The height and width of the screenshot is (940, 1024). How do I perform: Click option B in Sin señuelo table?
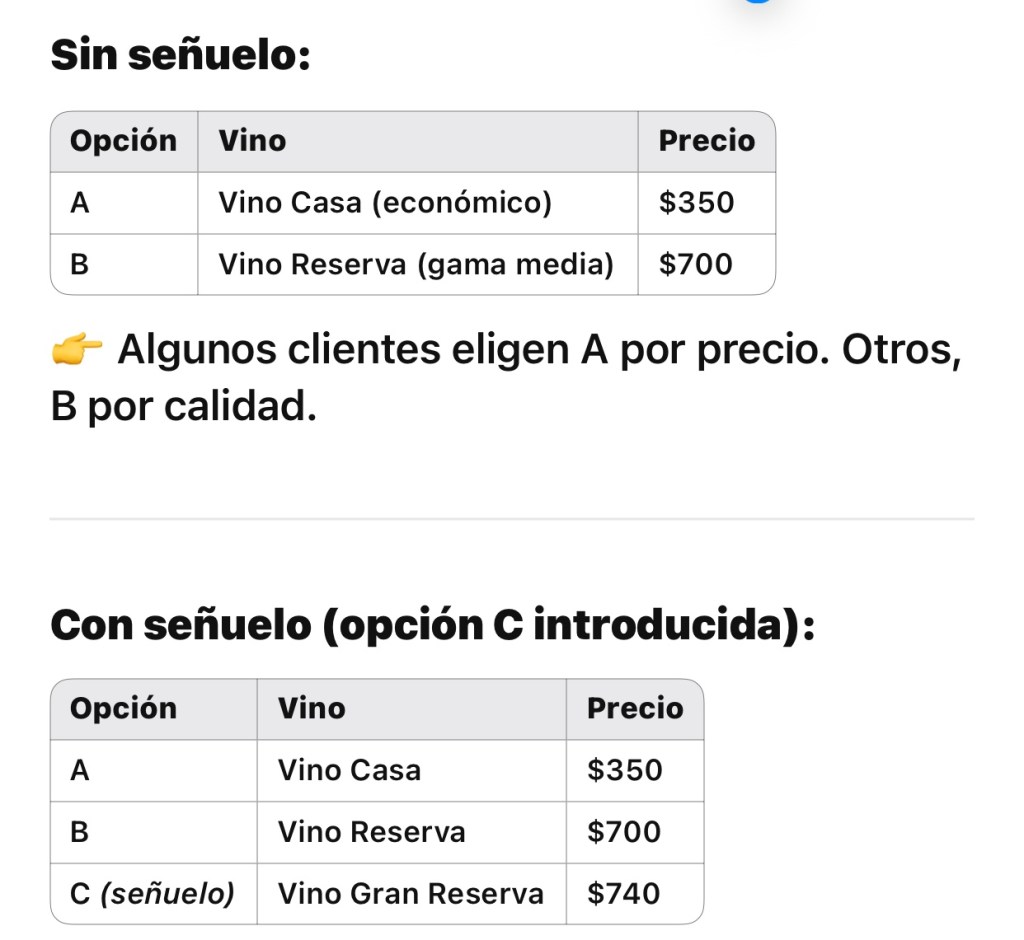80,264
